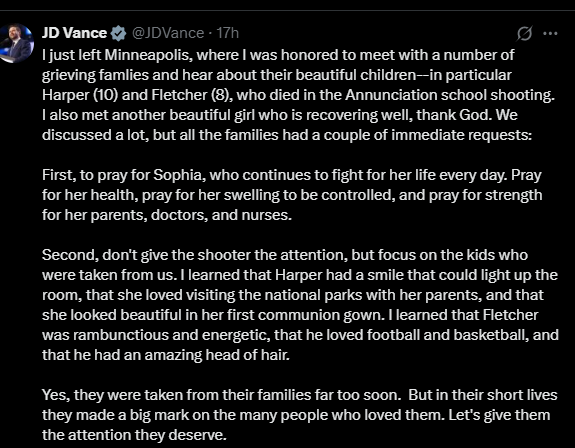This screenshot has width=575, height=448.
Task: Open JD Vance's profile picture
Action: click(16, 43)
